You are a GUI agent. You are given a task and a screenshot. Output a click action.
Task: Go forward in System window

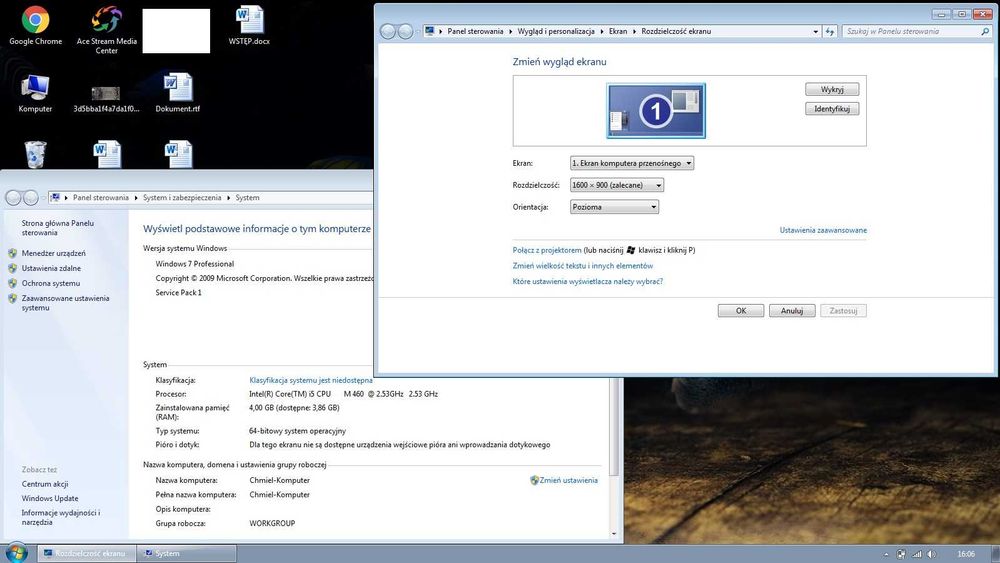click(30, 198)
